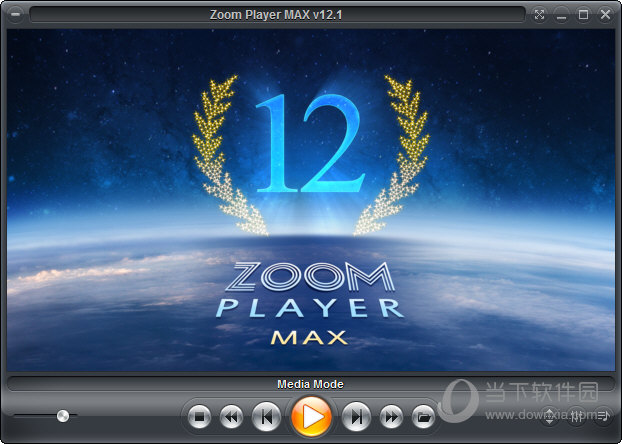Click the Zoom Player 12 video area
The image size is (622, 444).
(x=311, y=200)
